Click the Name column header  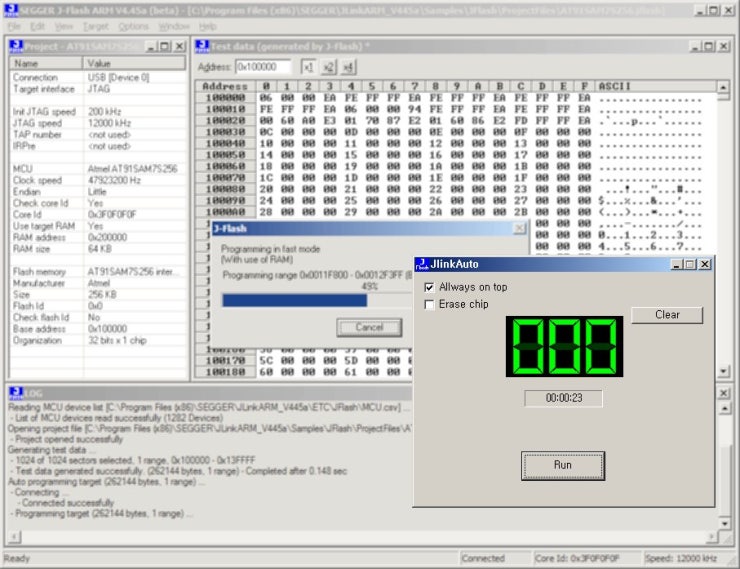coord(46,63)
